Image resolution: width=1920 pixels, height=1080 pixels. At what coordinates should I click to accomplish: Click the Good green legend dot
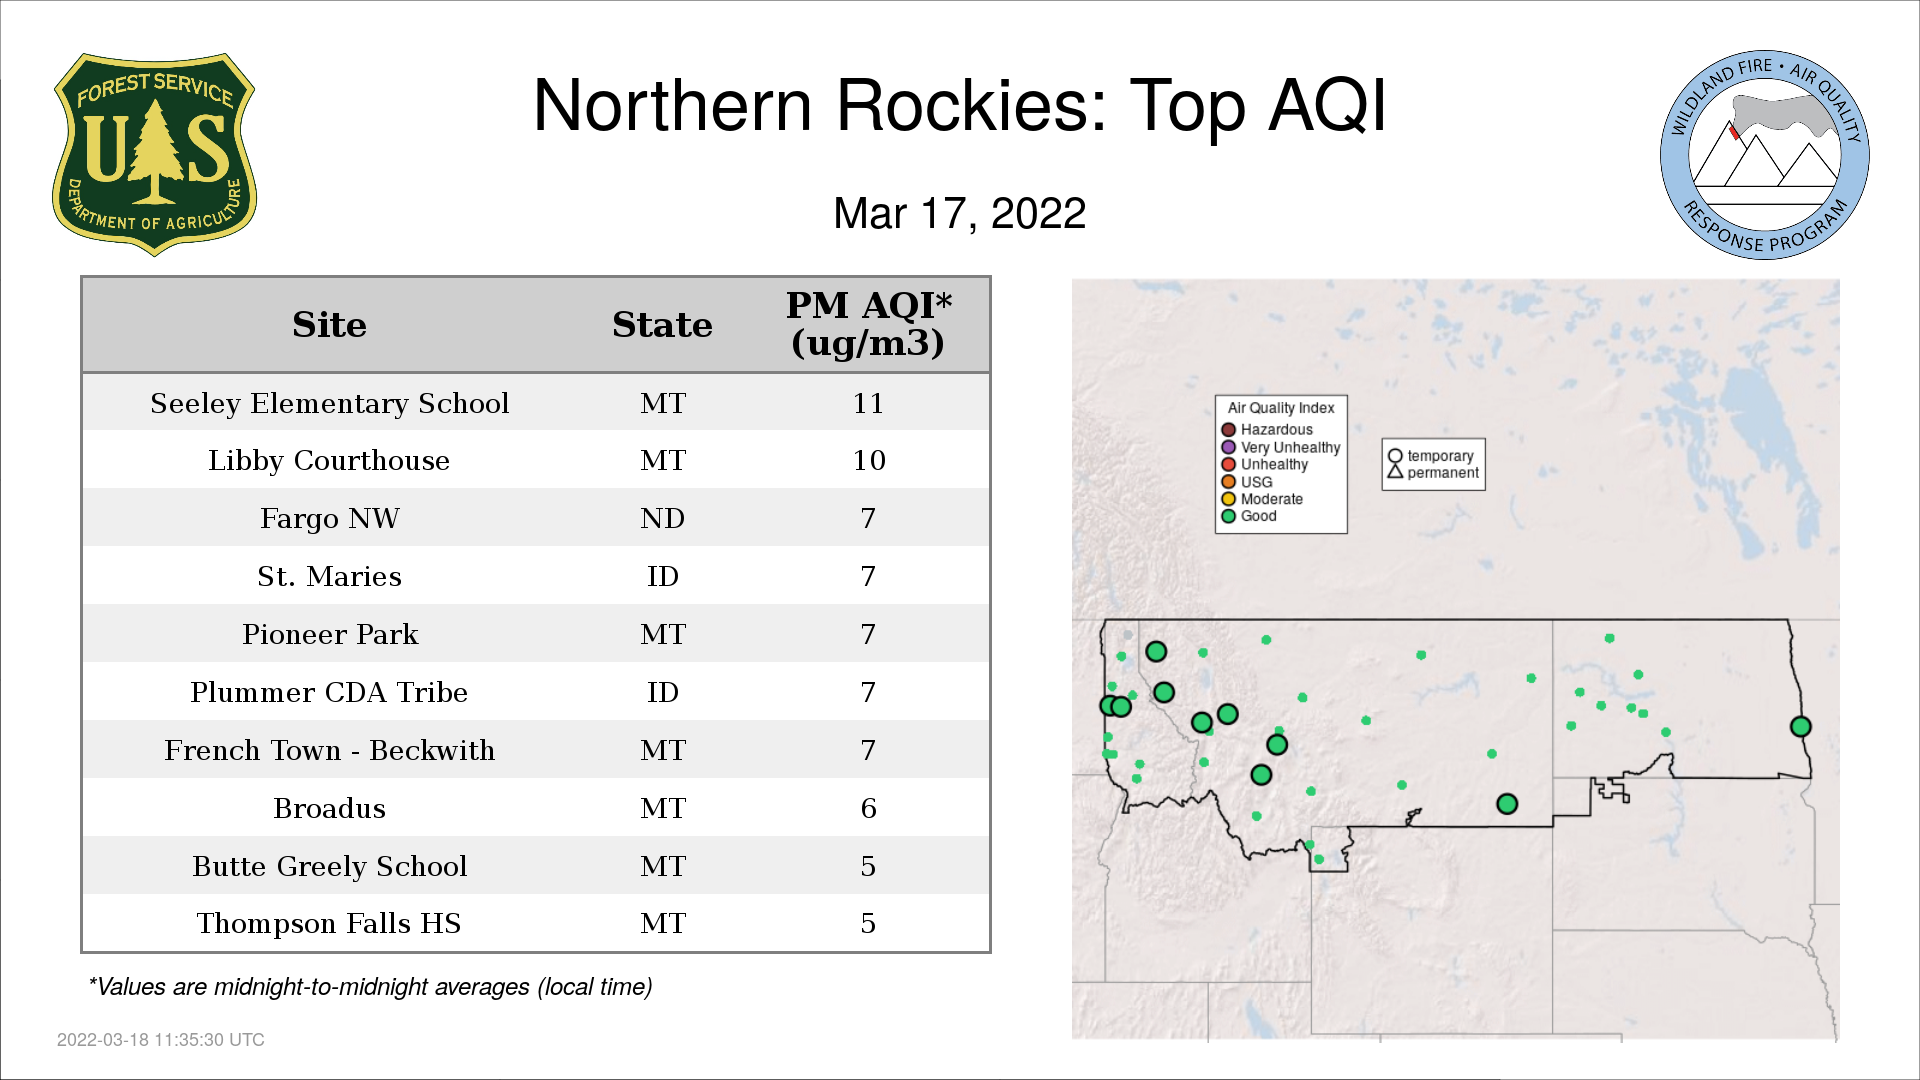click(x=1229, y=516)
